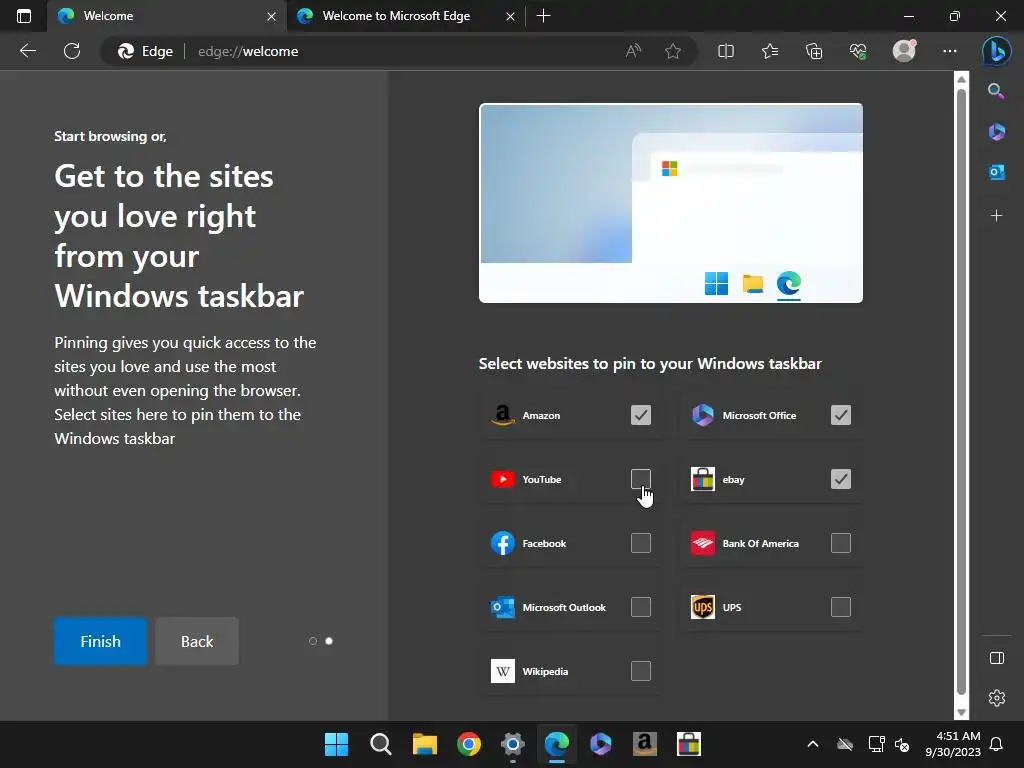1024x768 pixels.
Task: Click the Read aloud icon in address bar
Action: [x=633, y=51]
